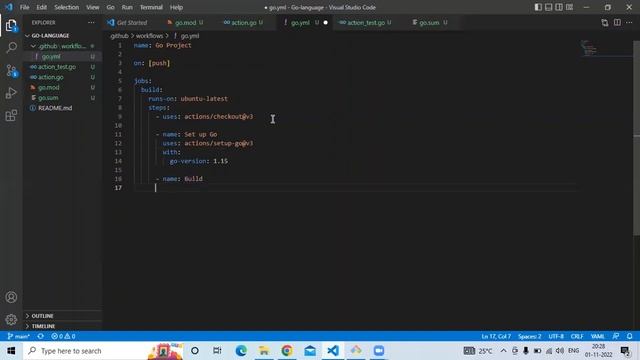640x360 pixels.
Task: Open the Accounts menu icon
Action: [x=11, y=297]
